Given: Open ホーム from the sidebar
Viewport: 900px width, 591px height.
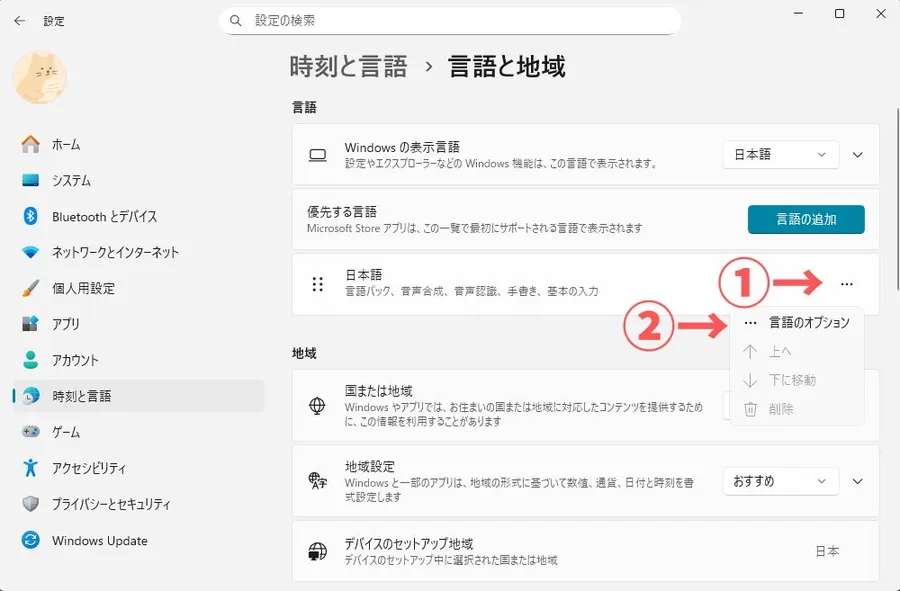Looking at the screenshot, I should pos(65,144).
